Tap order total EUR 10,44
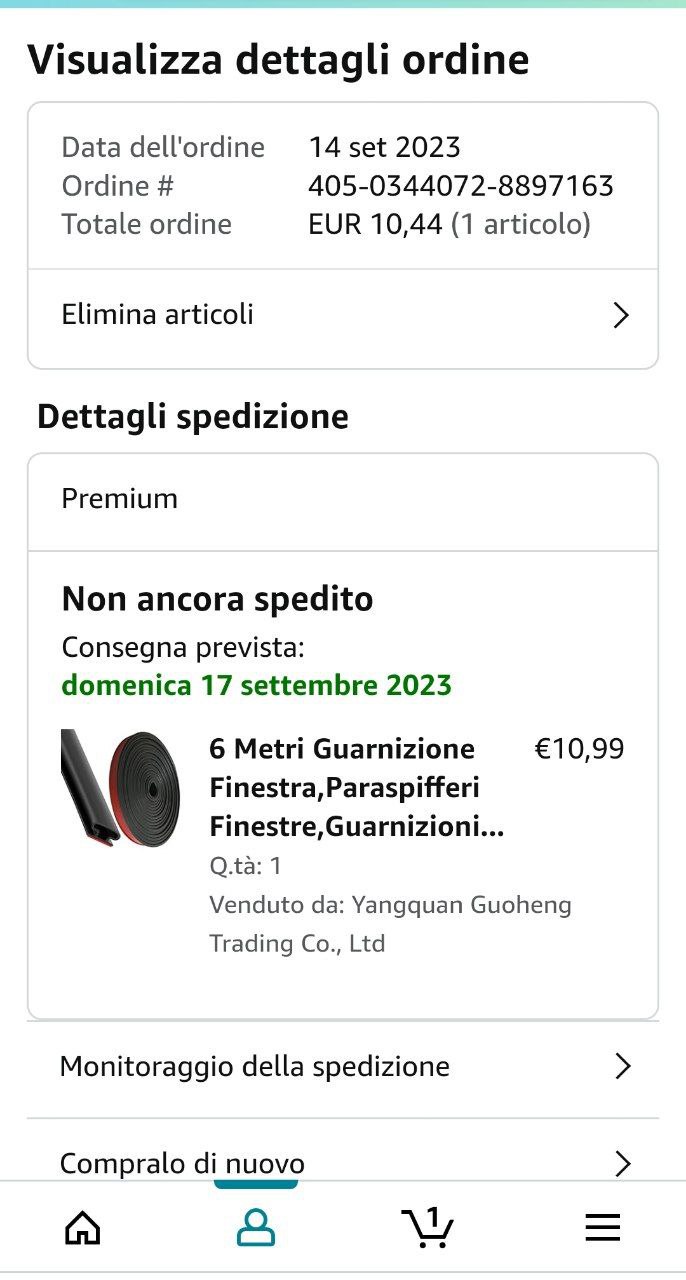The height and width of the screenshot is (1280, 686). tap(375, 224)
